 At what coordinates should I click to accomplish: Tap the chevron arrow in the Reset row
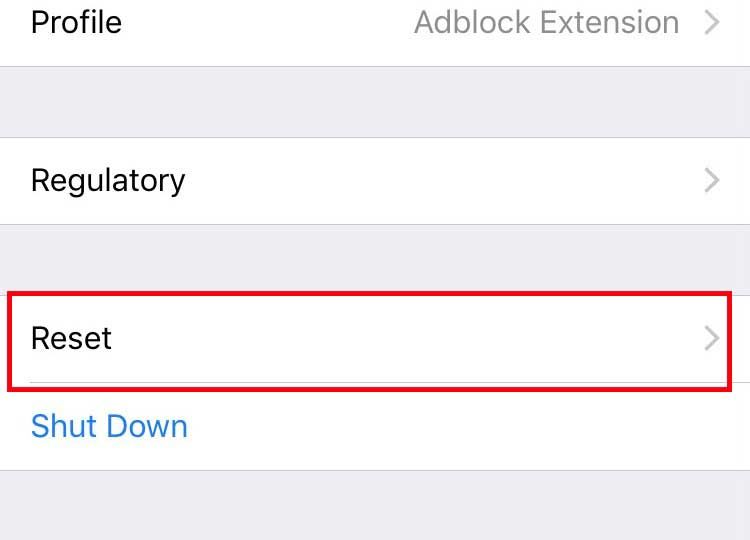(712, 338)
